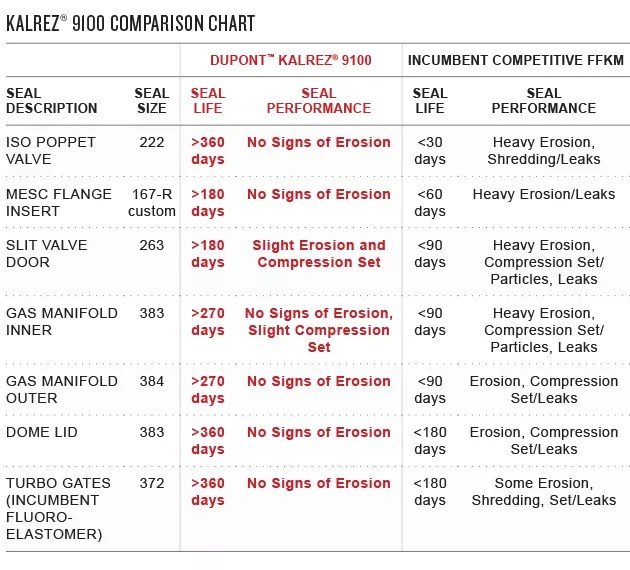Select the Turbo Gates row description
Viewport: 630px width, 570px height.
[58, 509]
